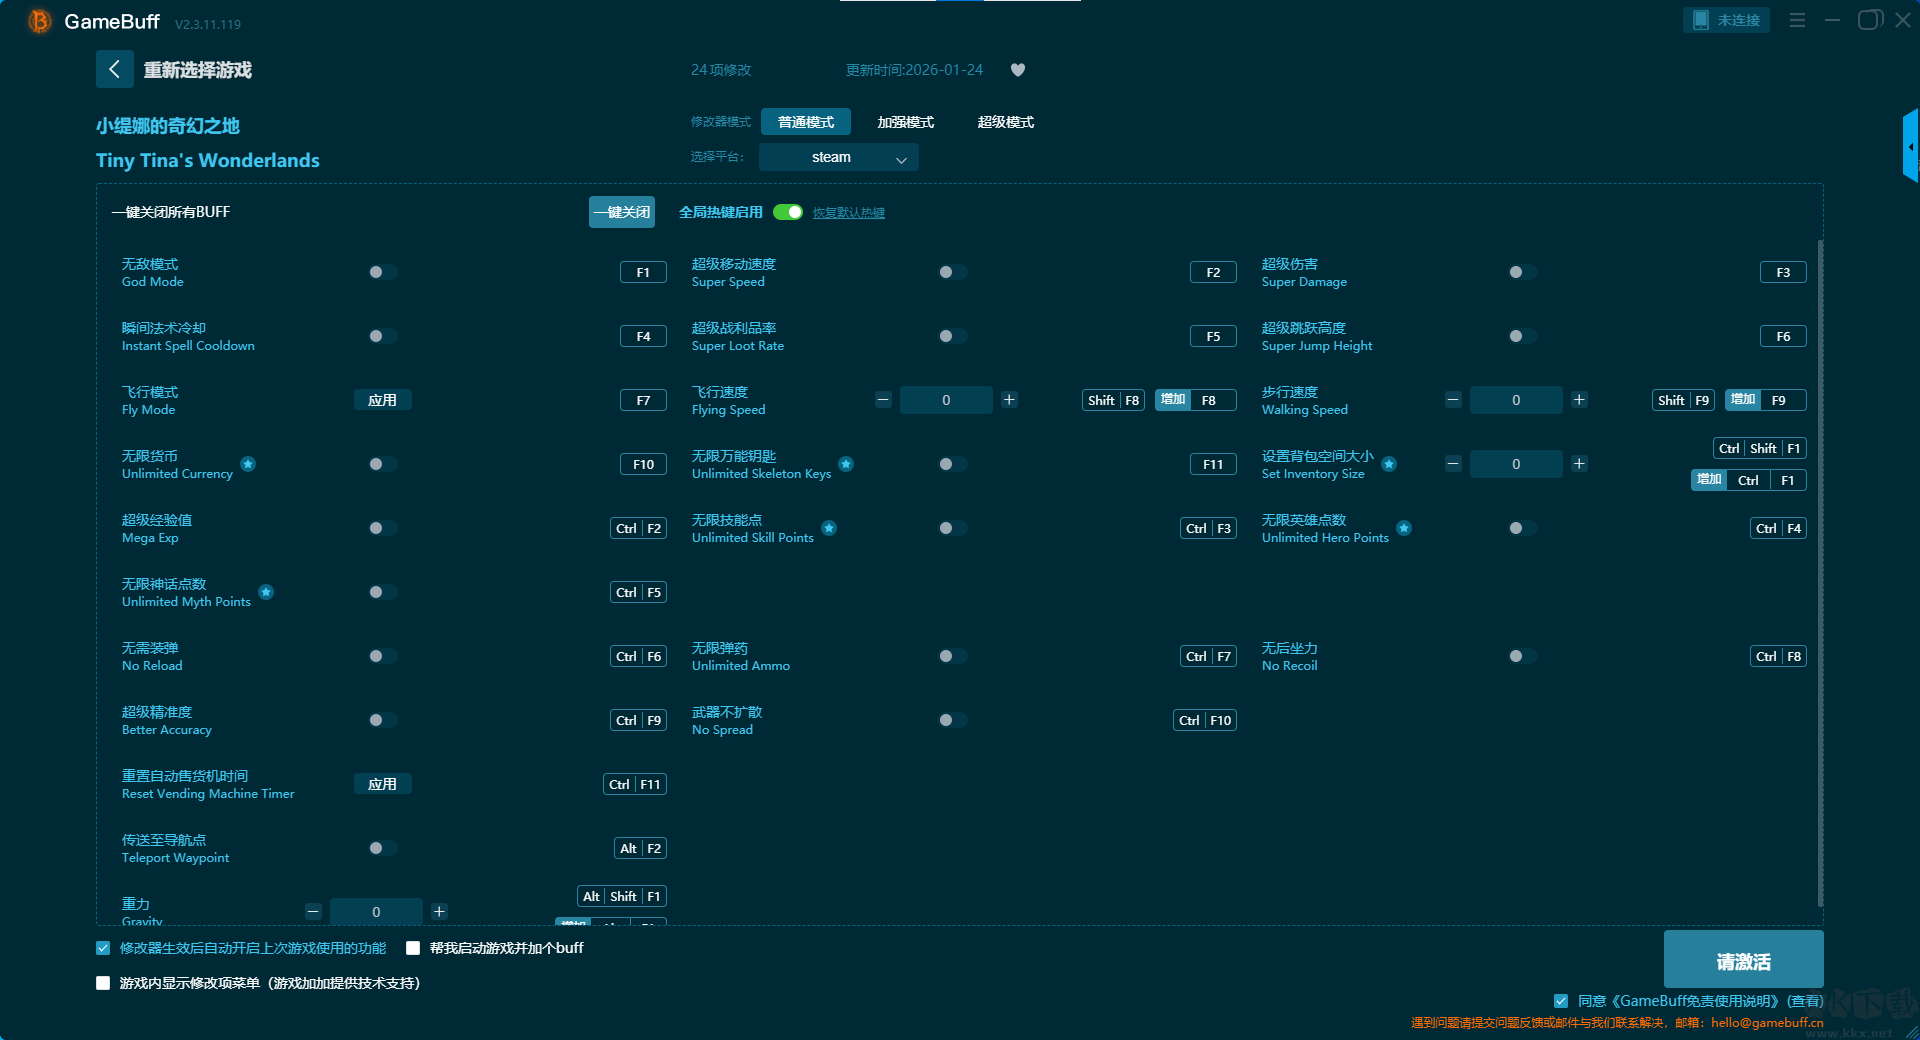Toggle No Reload switch
The width and height of the screenshot is (1920, 1040).
(x=382, y=656)
